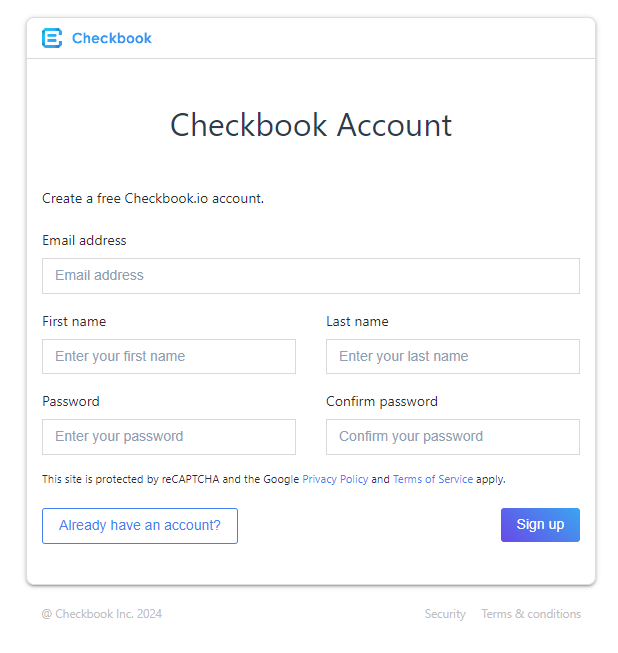Open the Security footer link
This screenshot has height=653, width=618.
pyautogui.click(x=445, y=614)
